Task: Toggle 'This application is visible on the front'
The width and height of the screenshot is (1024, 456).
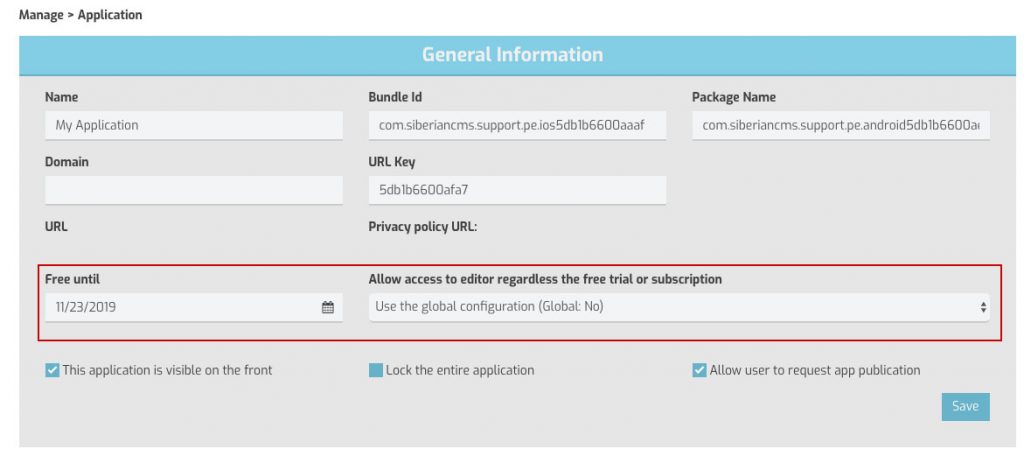Action: pyautogui.click(x=53, y=370)
